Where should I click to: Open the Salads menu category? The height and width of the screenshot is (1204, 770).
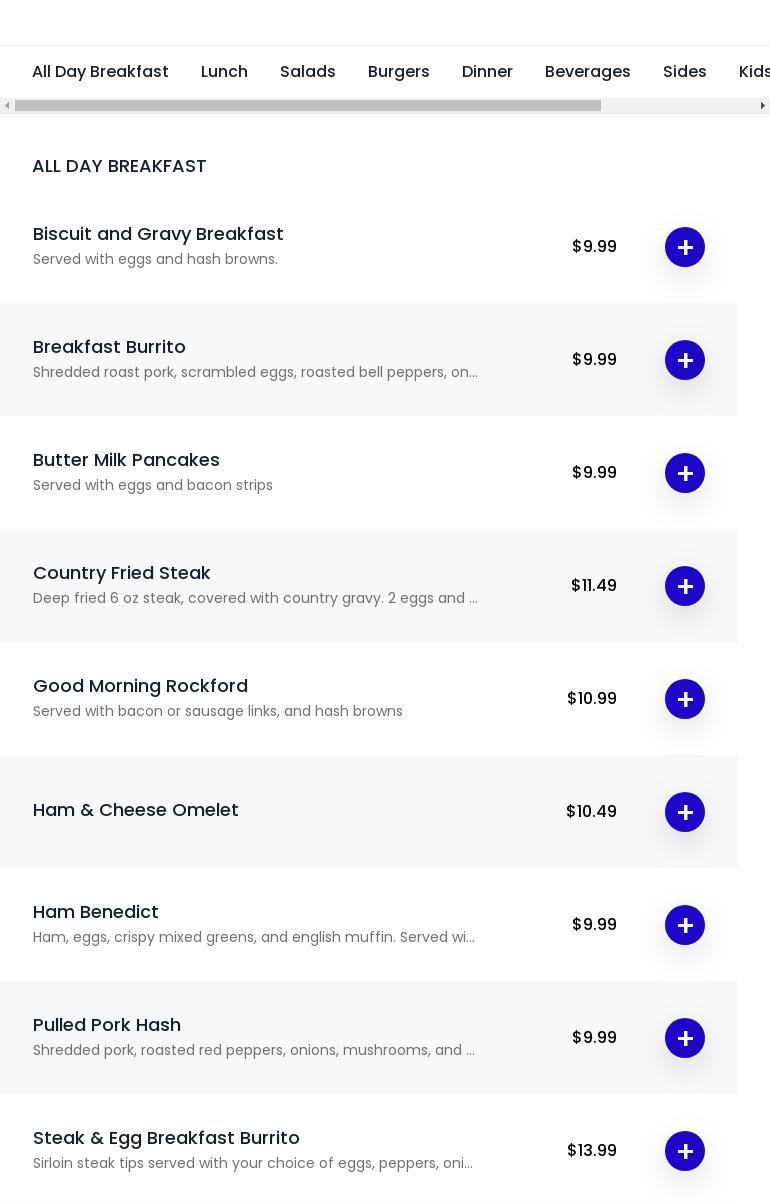307,72
